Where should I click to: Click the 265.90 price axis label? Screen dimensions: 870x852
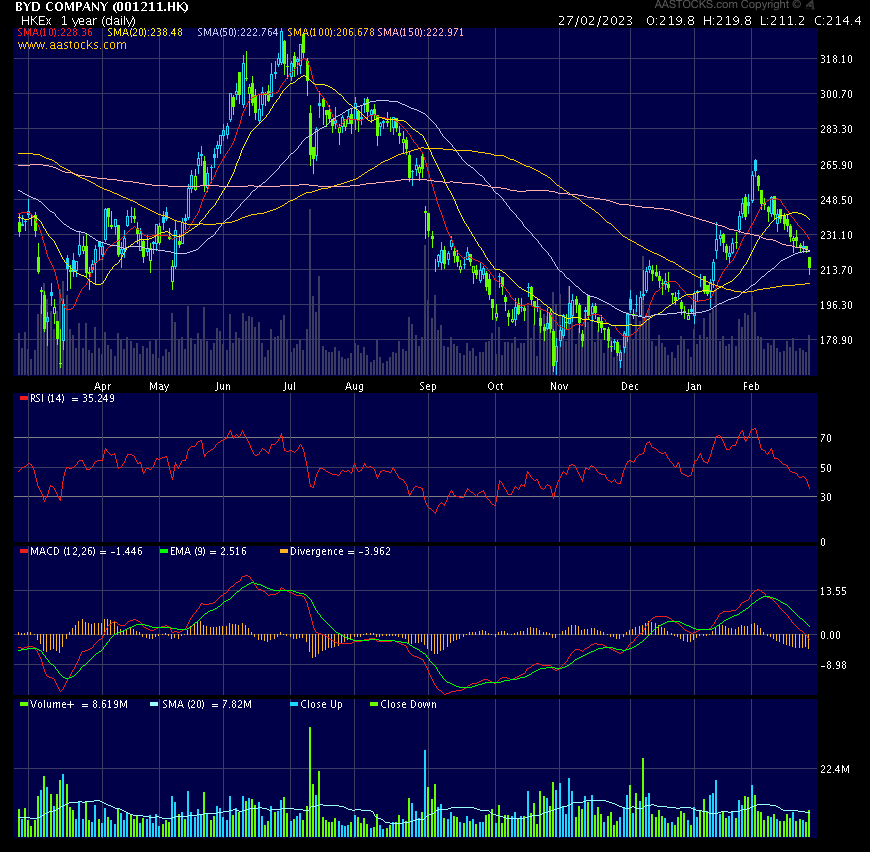click(836, 165)
